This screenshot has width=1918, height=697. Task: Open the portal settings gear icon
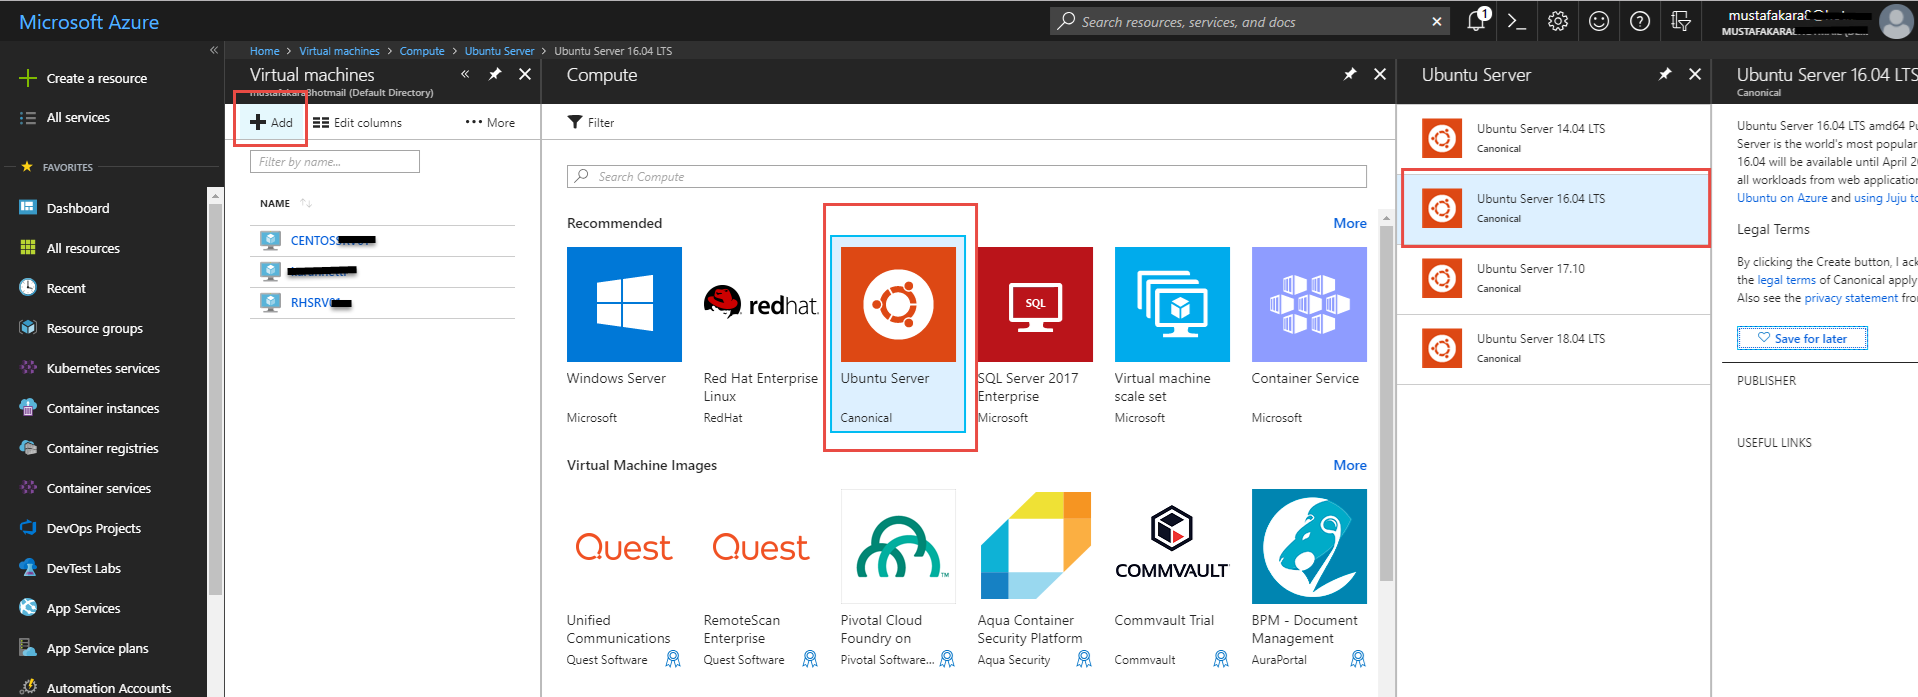point(1558,21)
